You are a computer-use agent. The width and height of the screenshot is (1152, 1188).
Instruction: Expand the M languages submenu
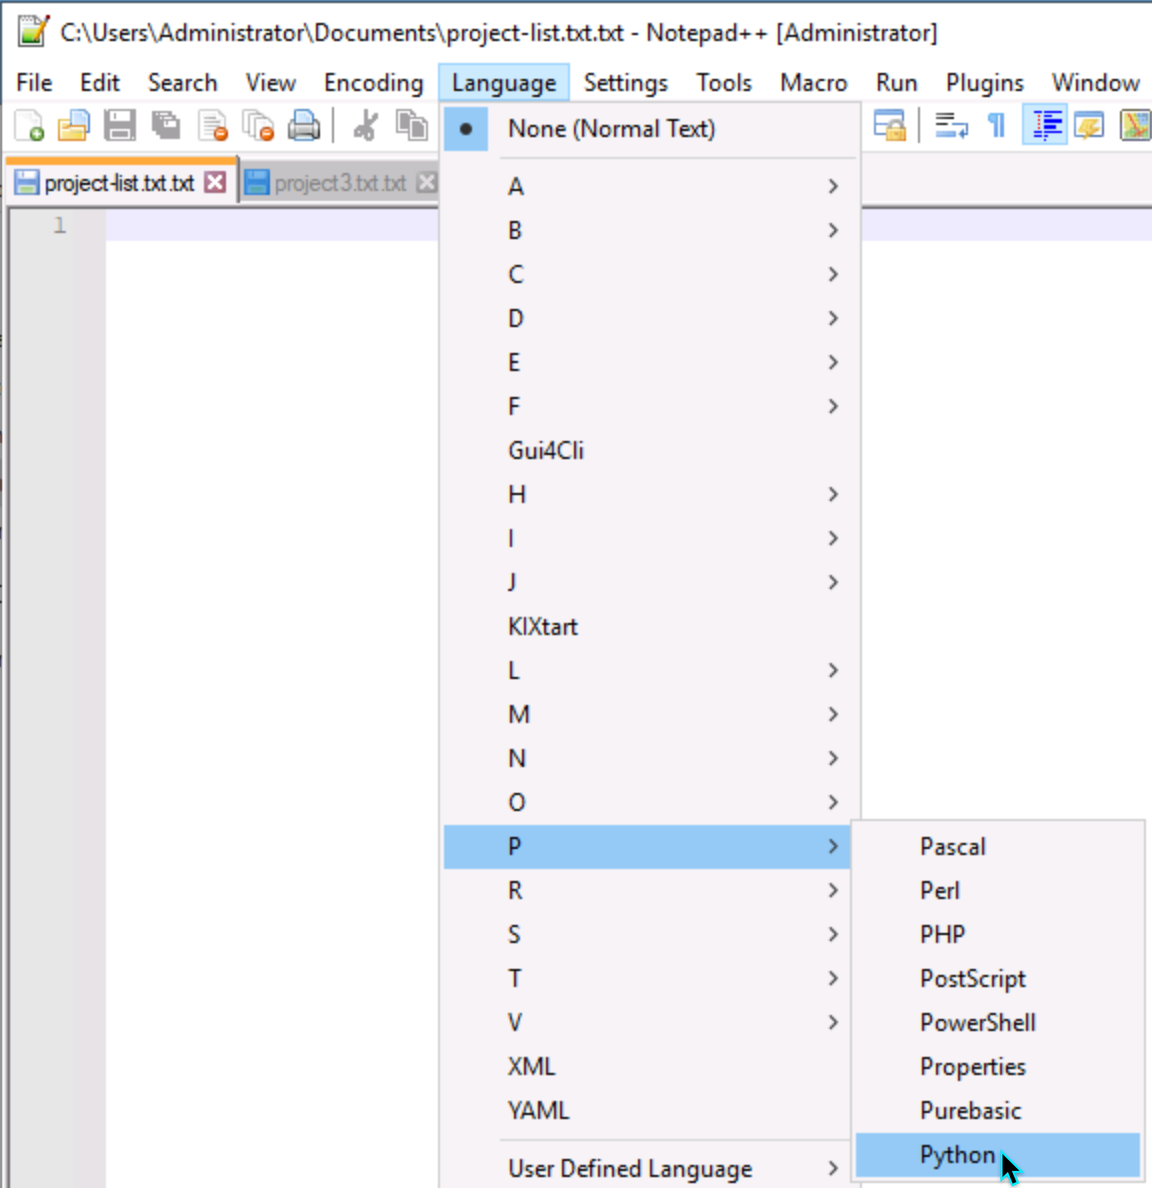tap(650, 714)
